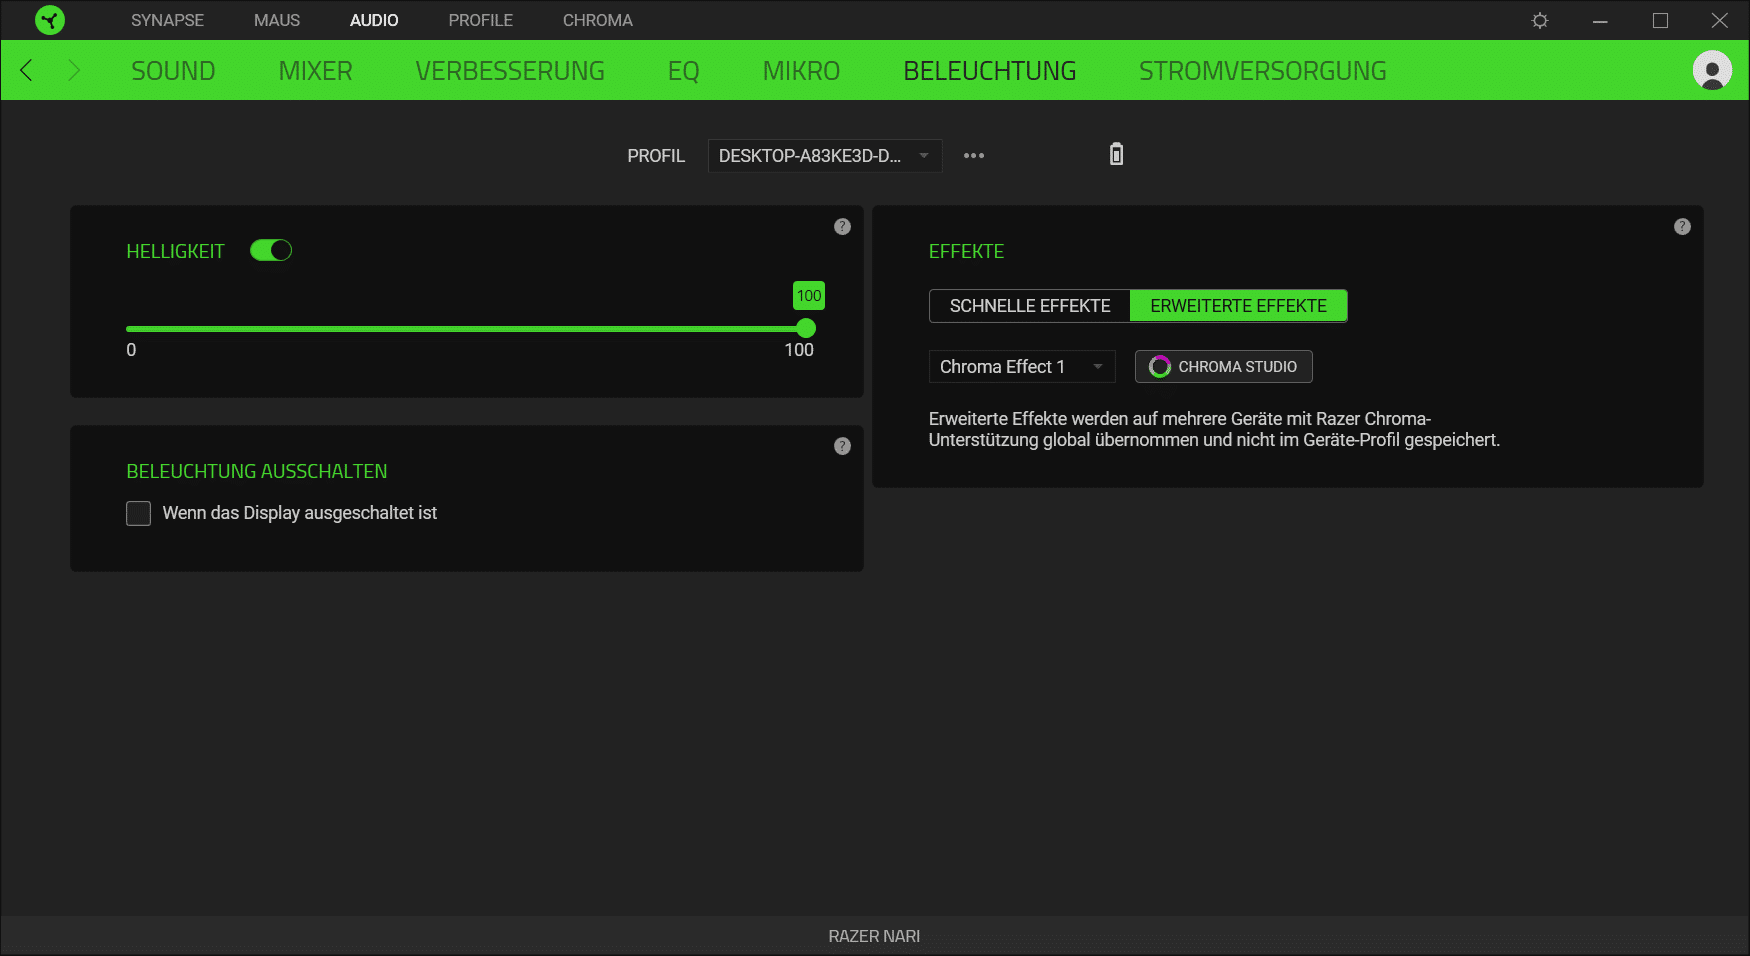The width and height of the screenshot is (1750, 956).
Task: Launch Chroma Studio
Action: [1223, 367]
